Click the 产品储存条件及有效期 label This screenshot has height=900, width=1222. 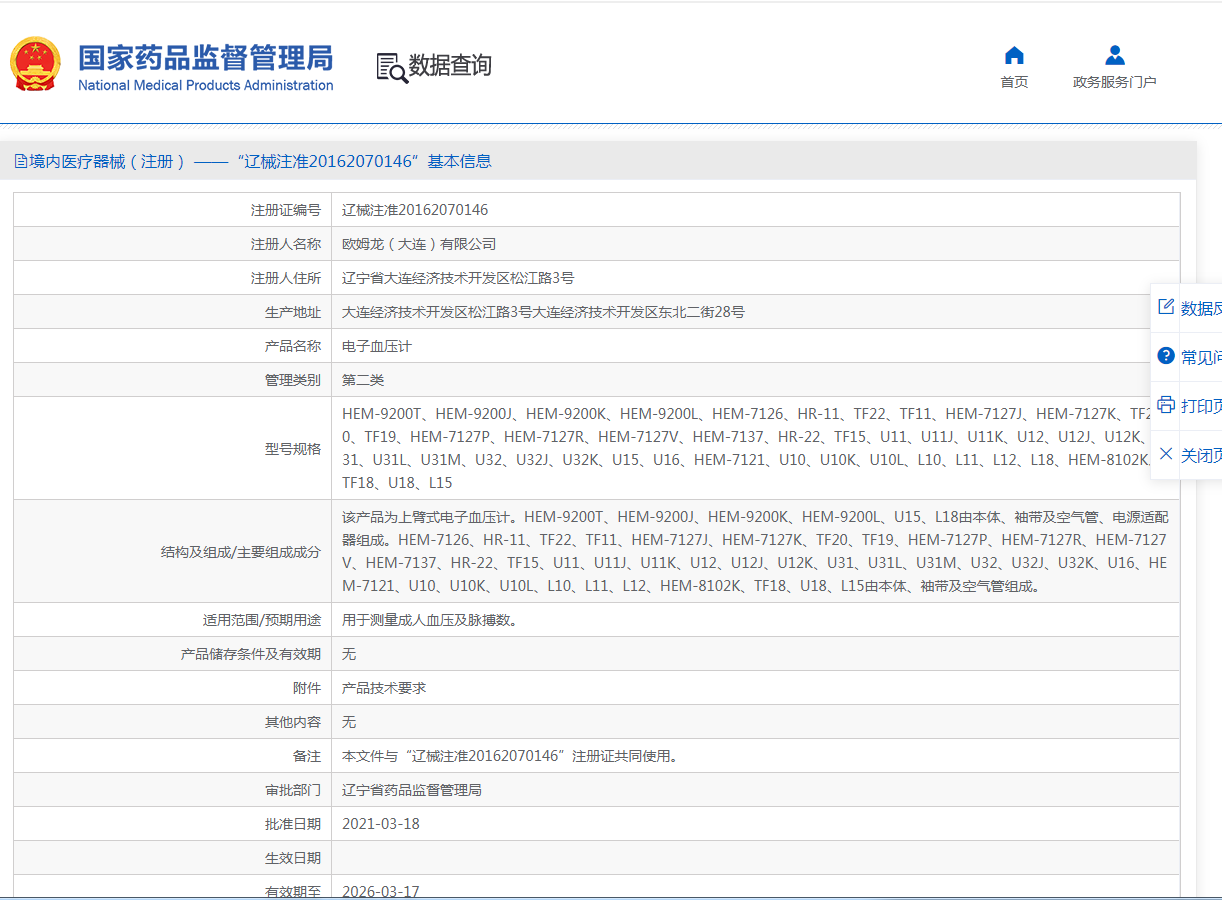[x=251, y=654]
